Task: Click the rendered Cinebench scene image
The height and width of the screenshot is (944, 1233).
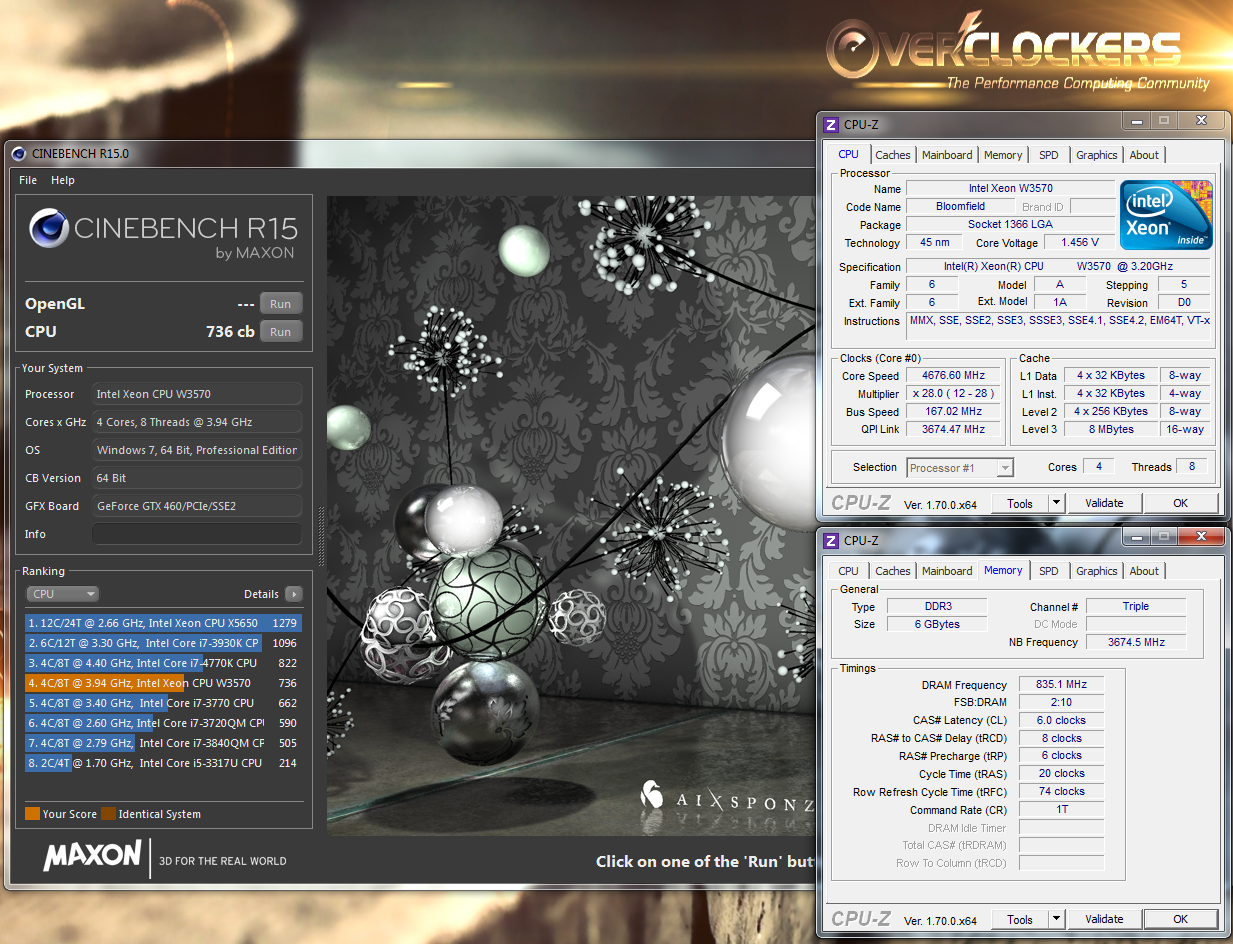Action: (571, 516)
